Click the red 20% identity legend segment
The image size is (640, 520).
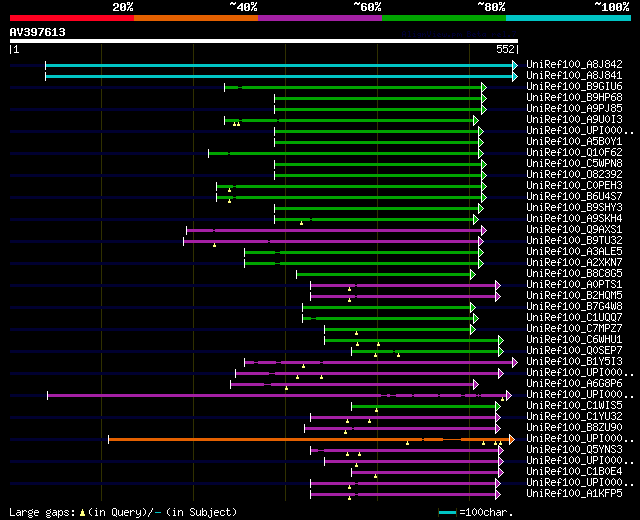pos(72,18)
